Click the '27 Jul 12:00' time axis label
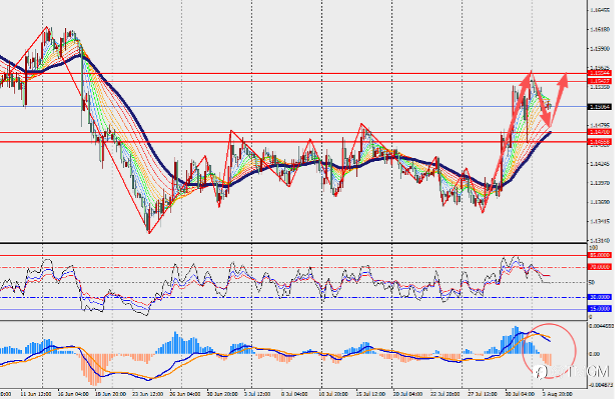 (x=483, y=393)
